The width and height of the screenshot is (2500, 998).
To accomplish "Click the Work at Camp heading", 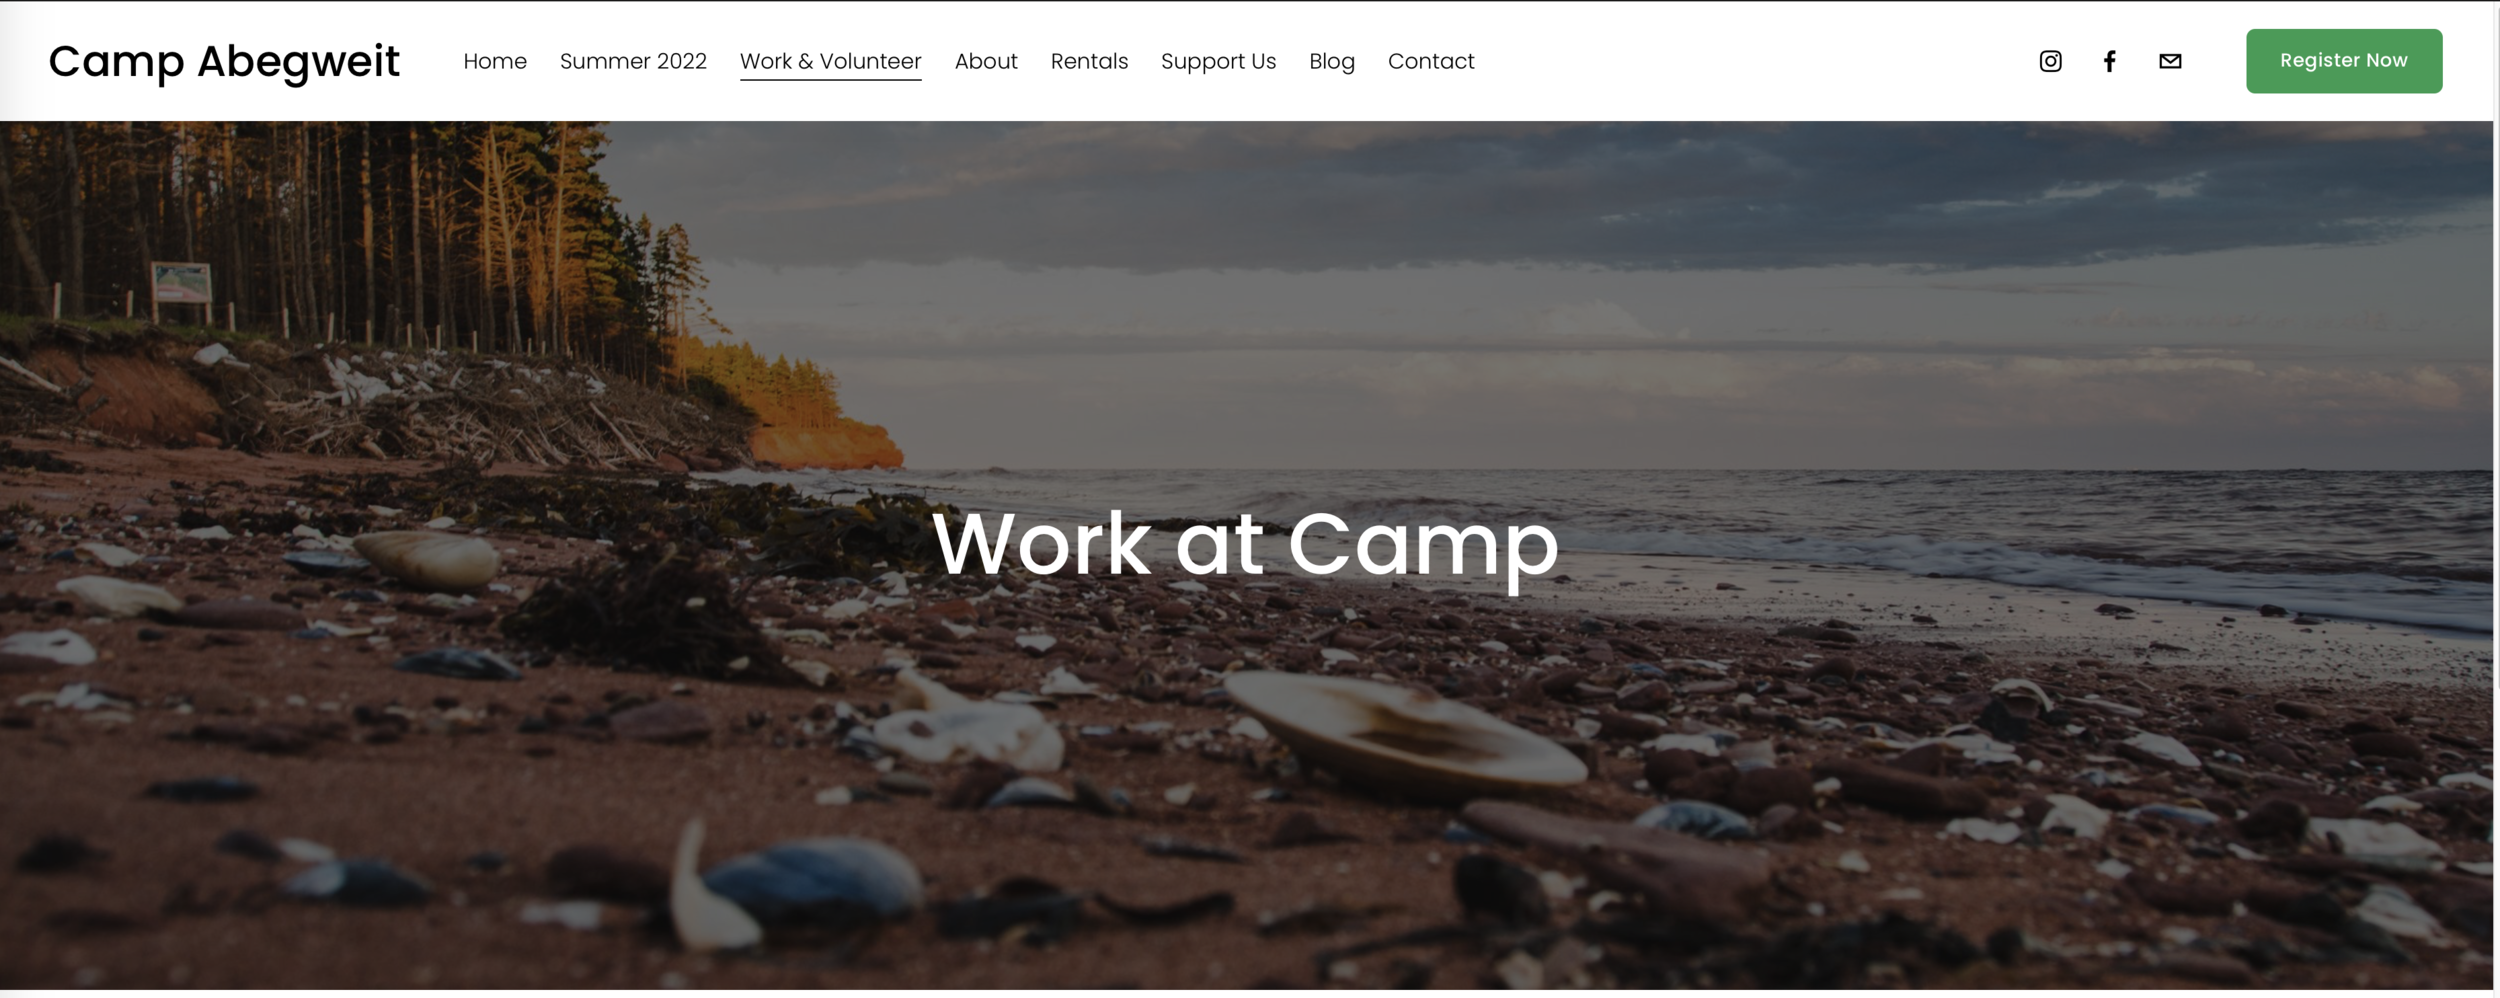I will click(1245, 546).
